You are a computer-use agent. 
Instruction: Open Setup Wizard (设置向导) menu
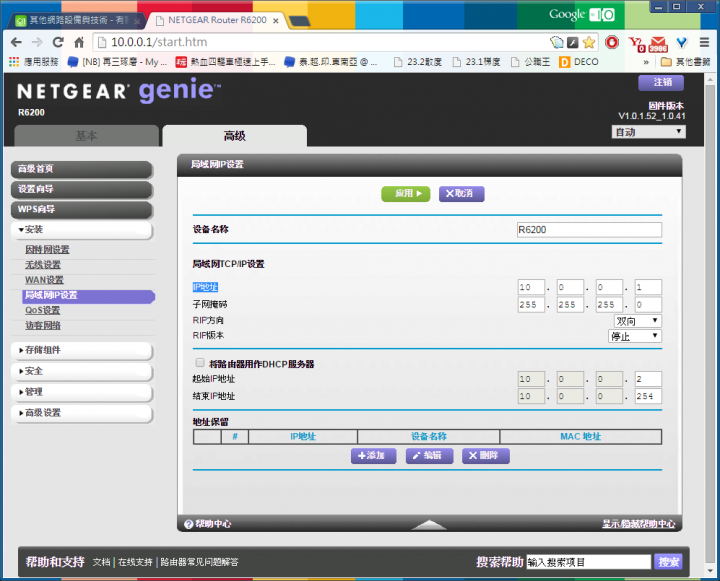tap(82, 189)
